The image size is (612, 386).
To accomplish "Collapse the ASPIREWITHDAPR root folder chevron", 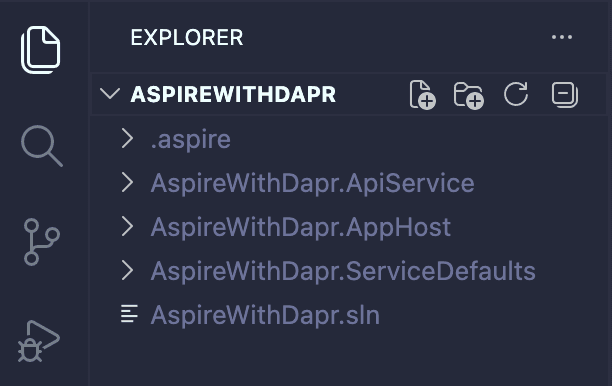I will coord(110,94).
